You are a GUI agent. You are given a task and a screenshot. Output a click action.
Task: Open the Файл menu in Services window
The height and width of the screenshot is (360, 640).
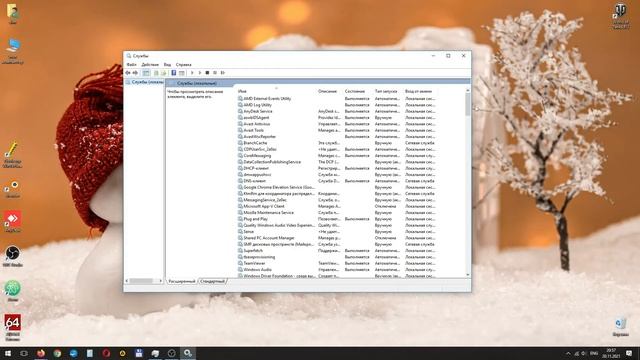click(131, 64)
